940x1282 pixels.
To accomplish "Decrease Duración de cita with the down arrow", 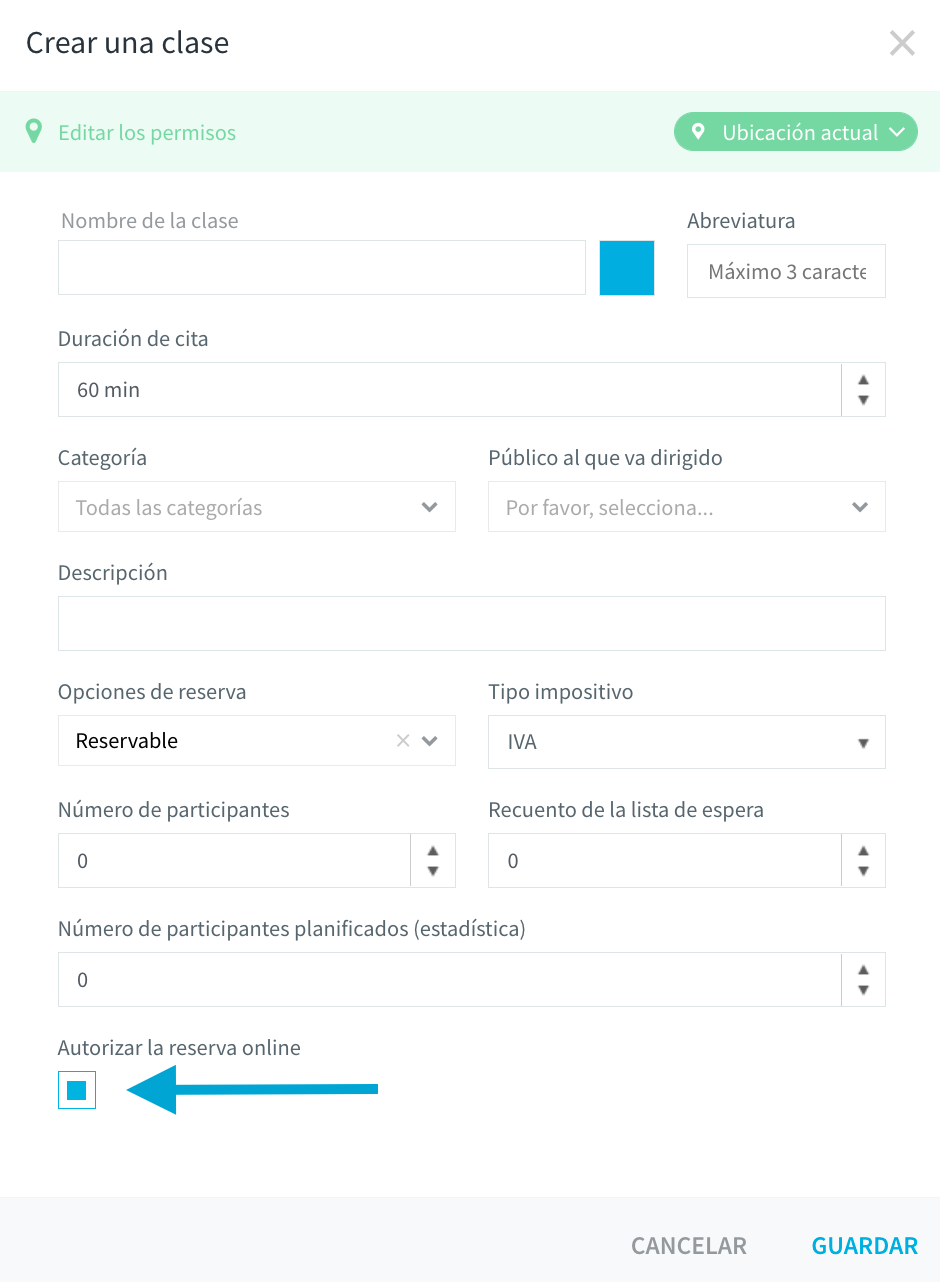I will tap(864, 400).
